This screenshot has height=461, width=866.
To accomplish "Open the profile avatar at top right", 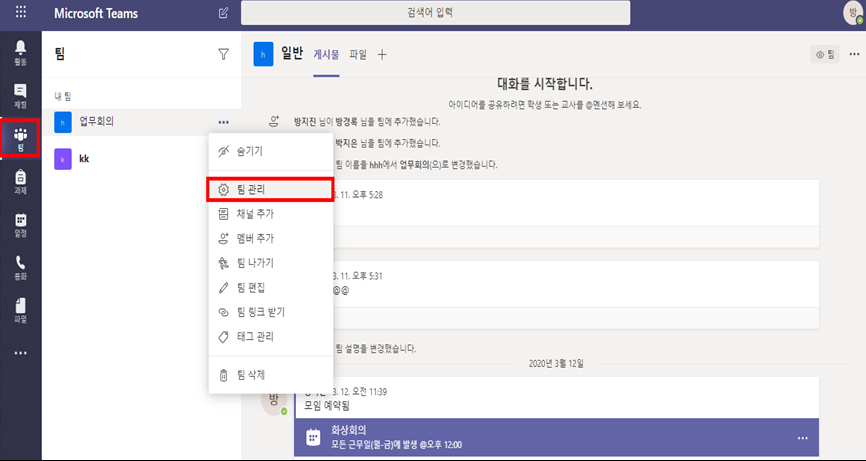I will click(x=854, y=13).
